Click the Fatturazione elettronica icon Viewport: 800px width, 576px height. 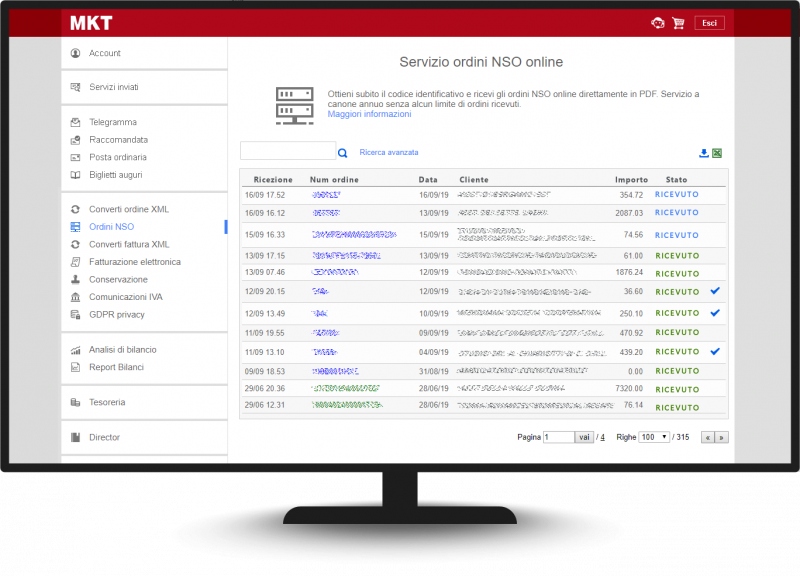76,262
